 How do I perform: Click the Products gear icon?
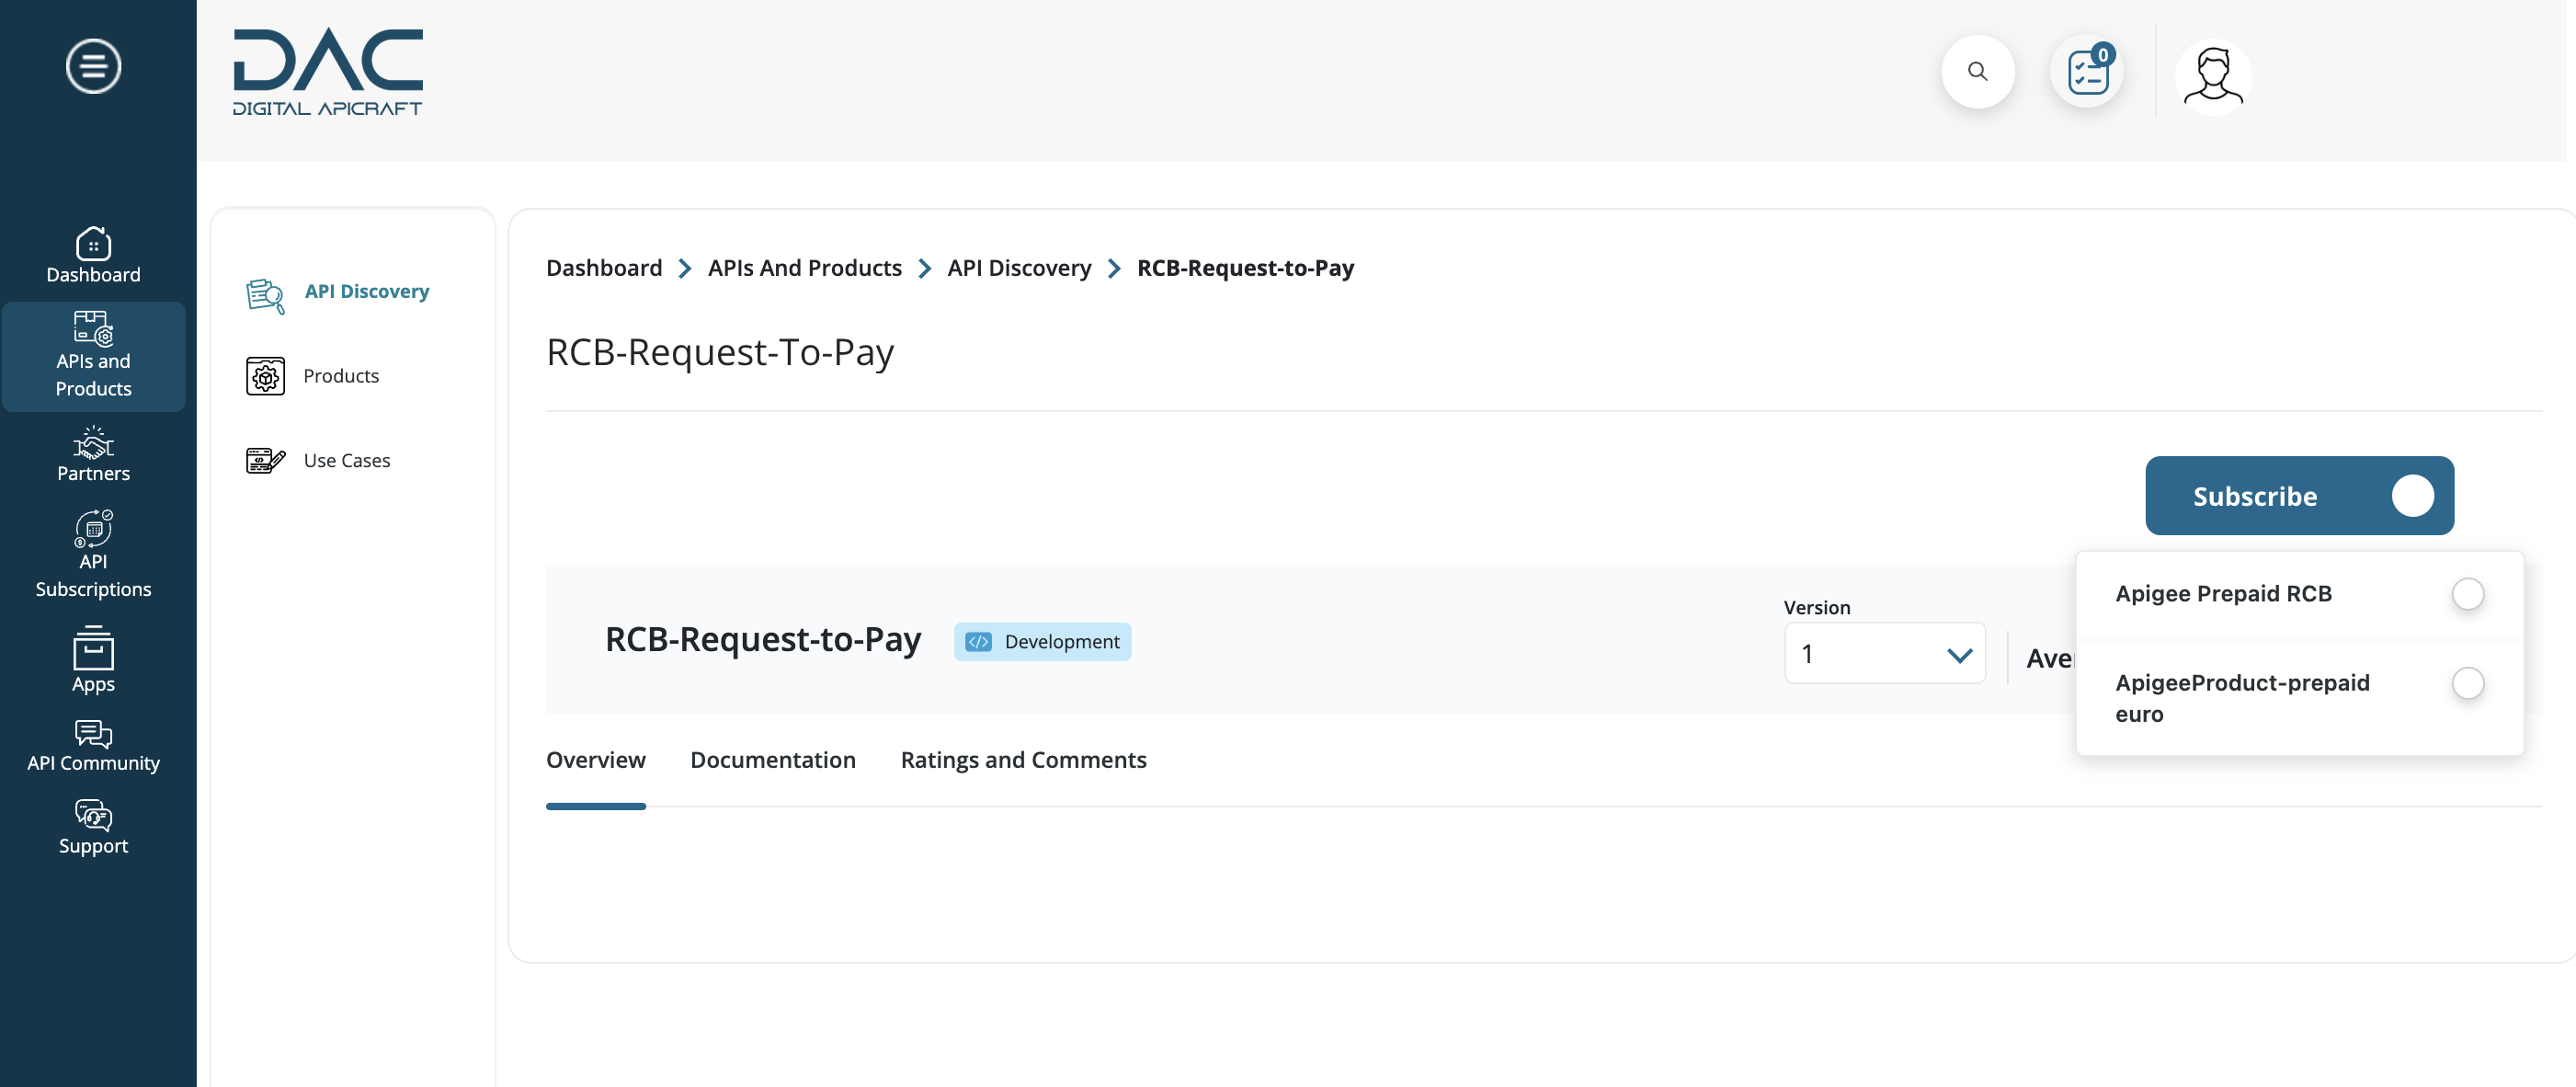(265, 376)
